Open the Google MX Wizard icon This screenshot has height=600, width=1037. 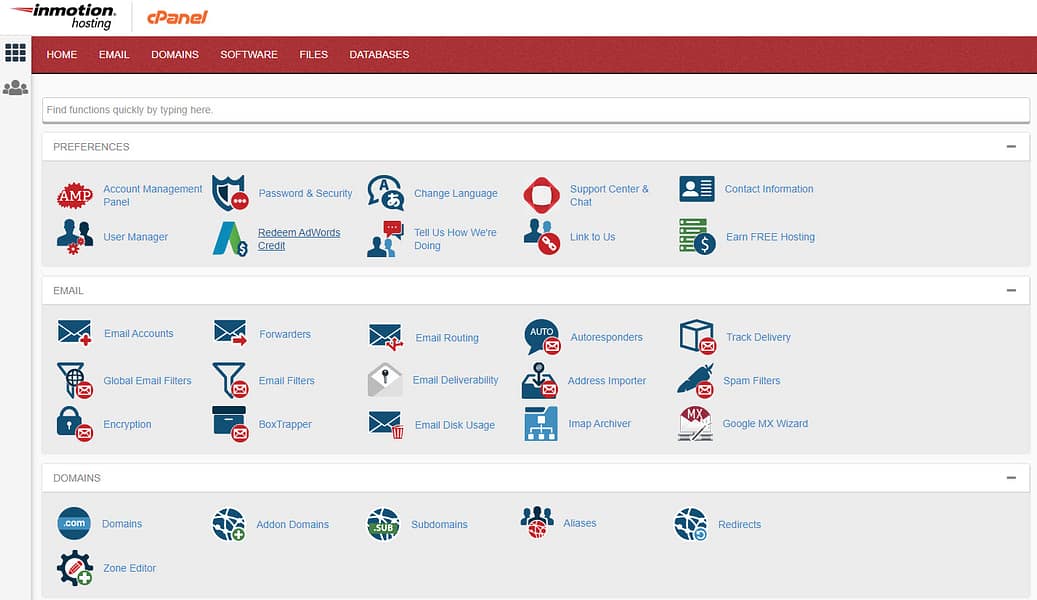695,423
